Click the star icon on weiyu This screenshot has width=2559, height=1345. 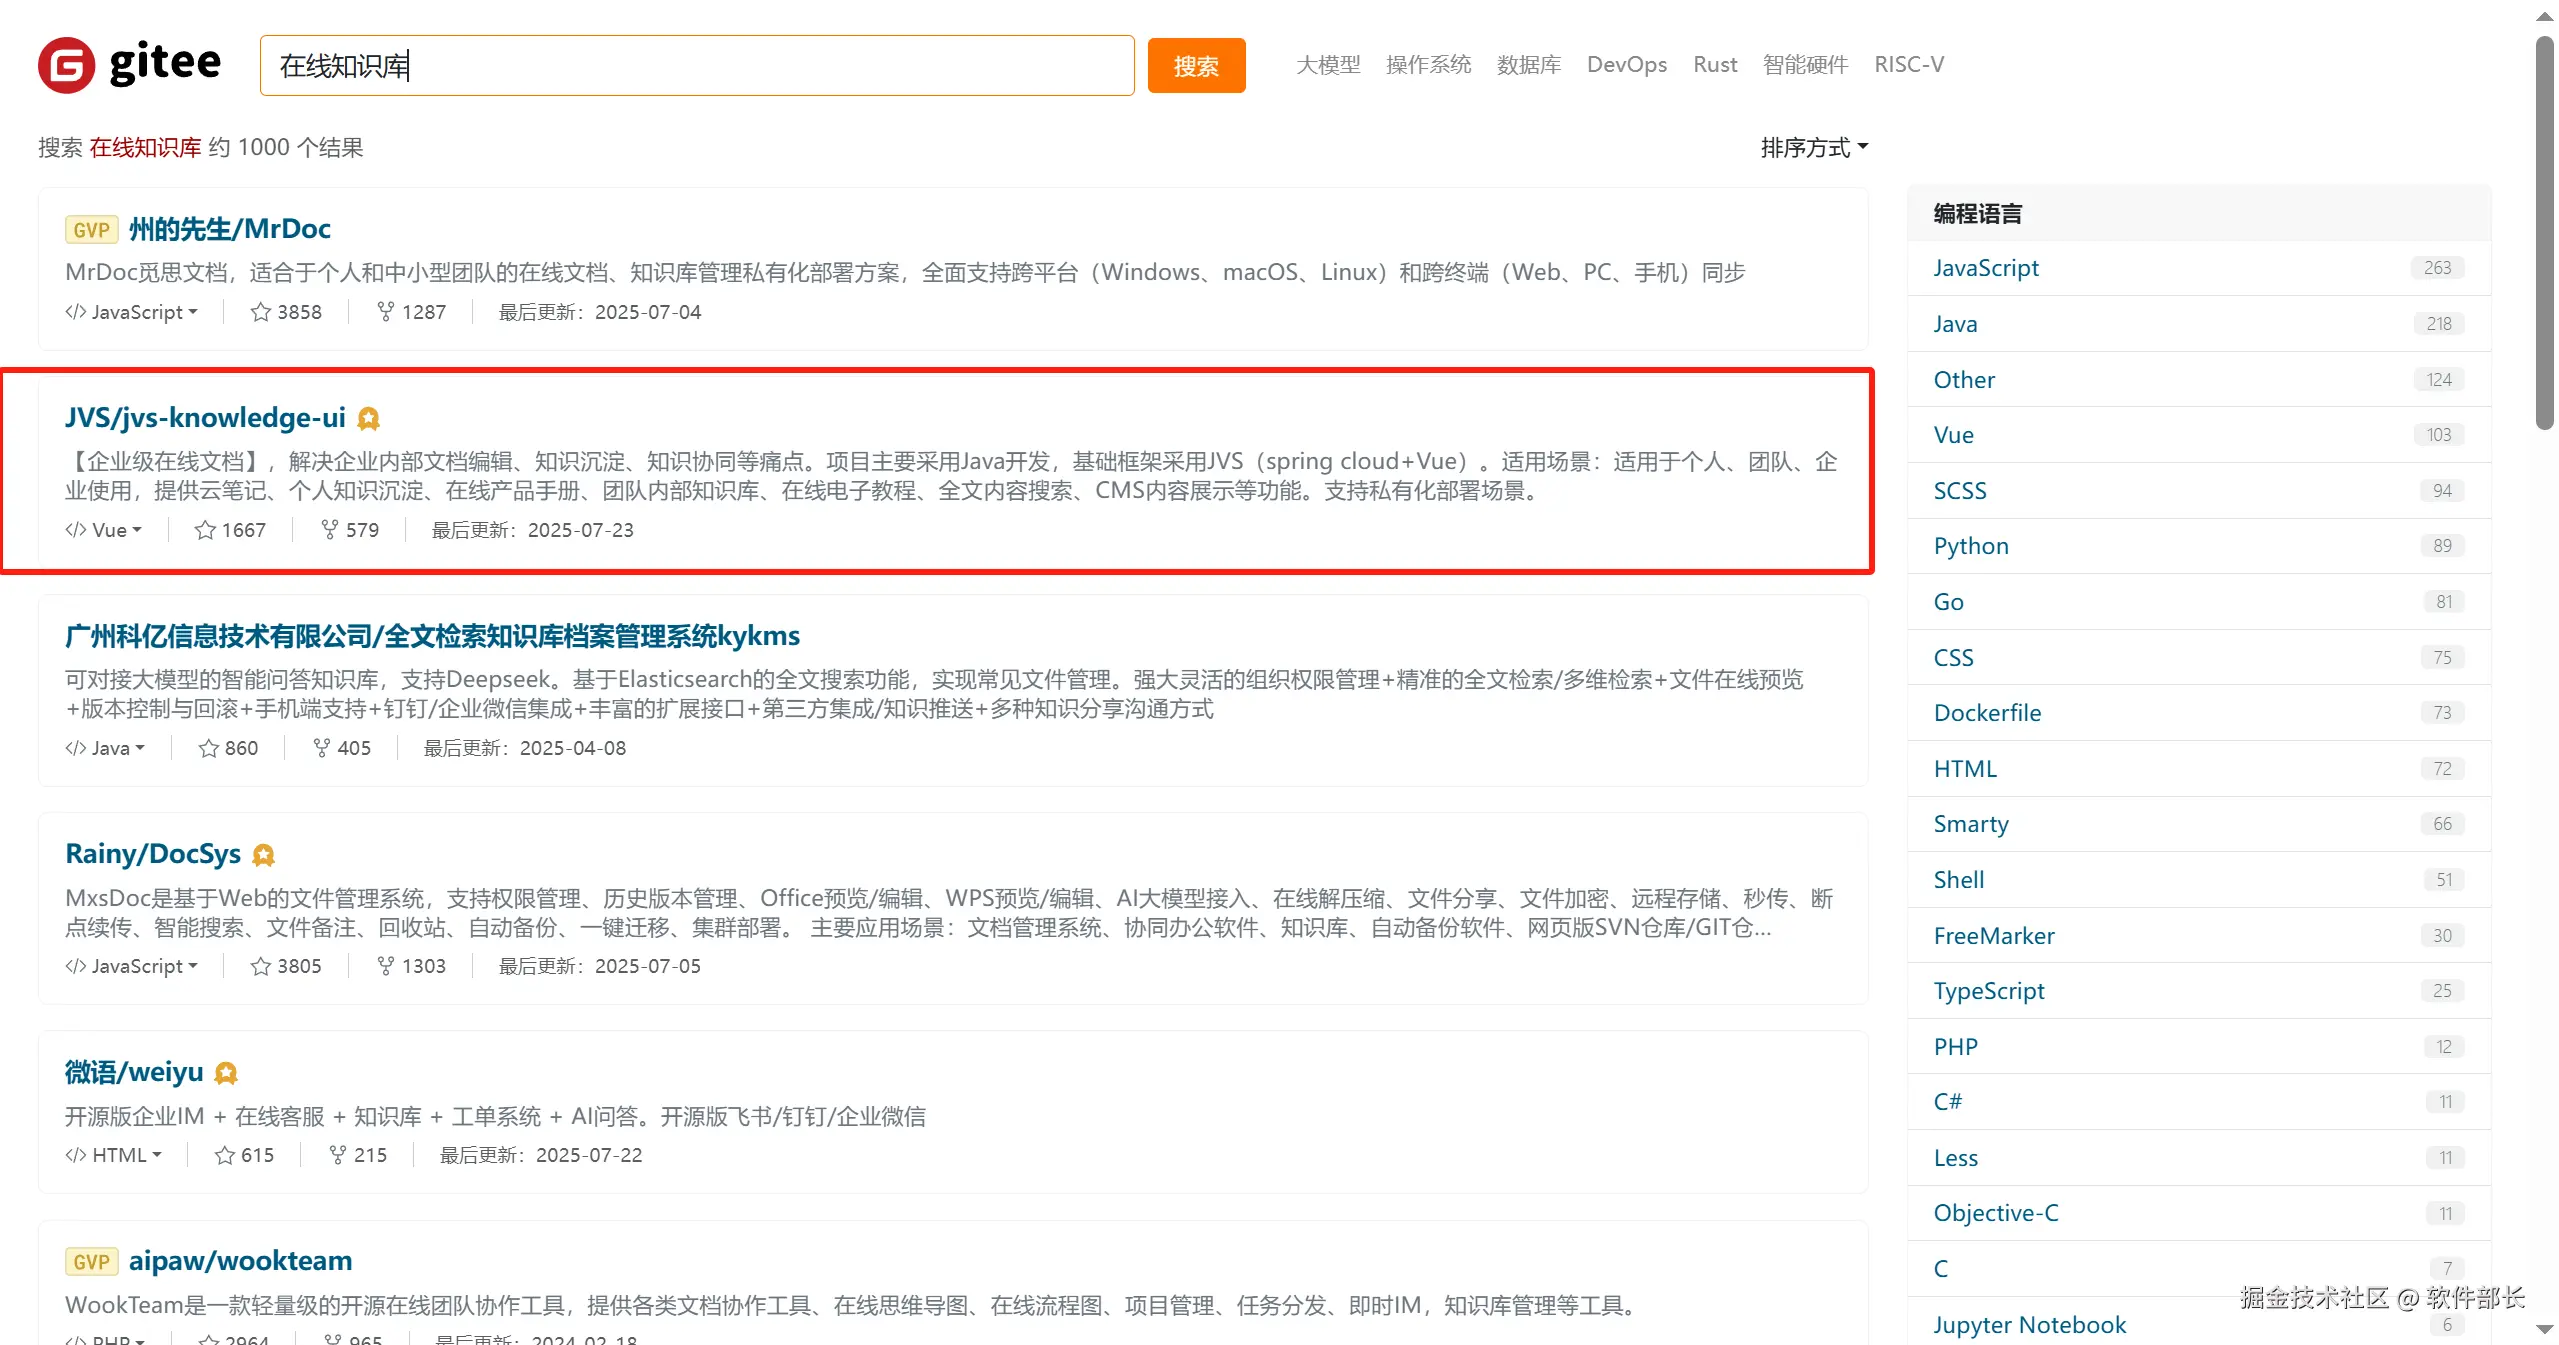[224, 1155]
